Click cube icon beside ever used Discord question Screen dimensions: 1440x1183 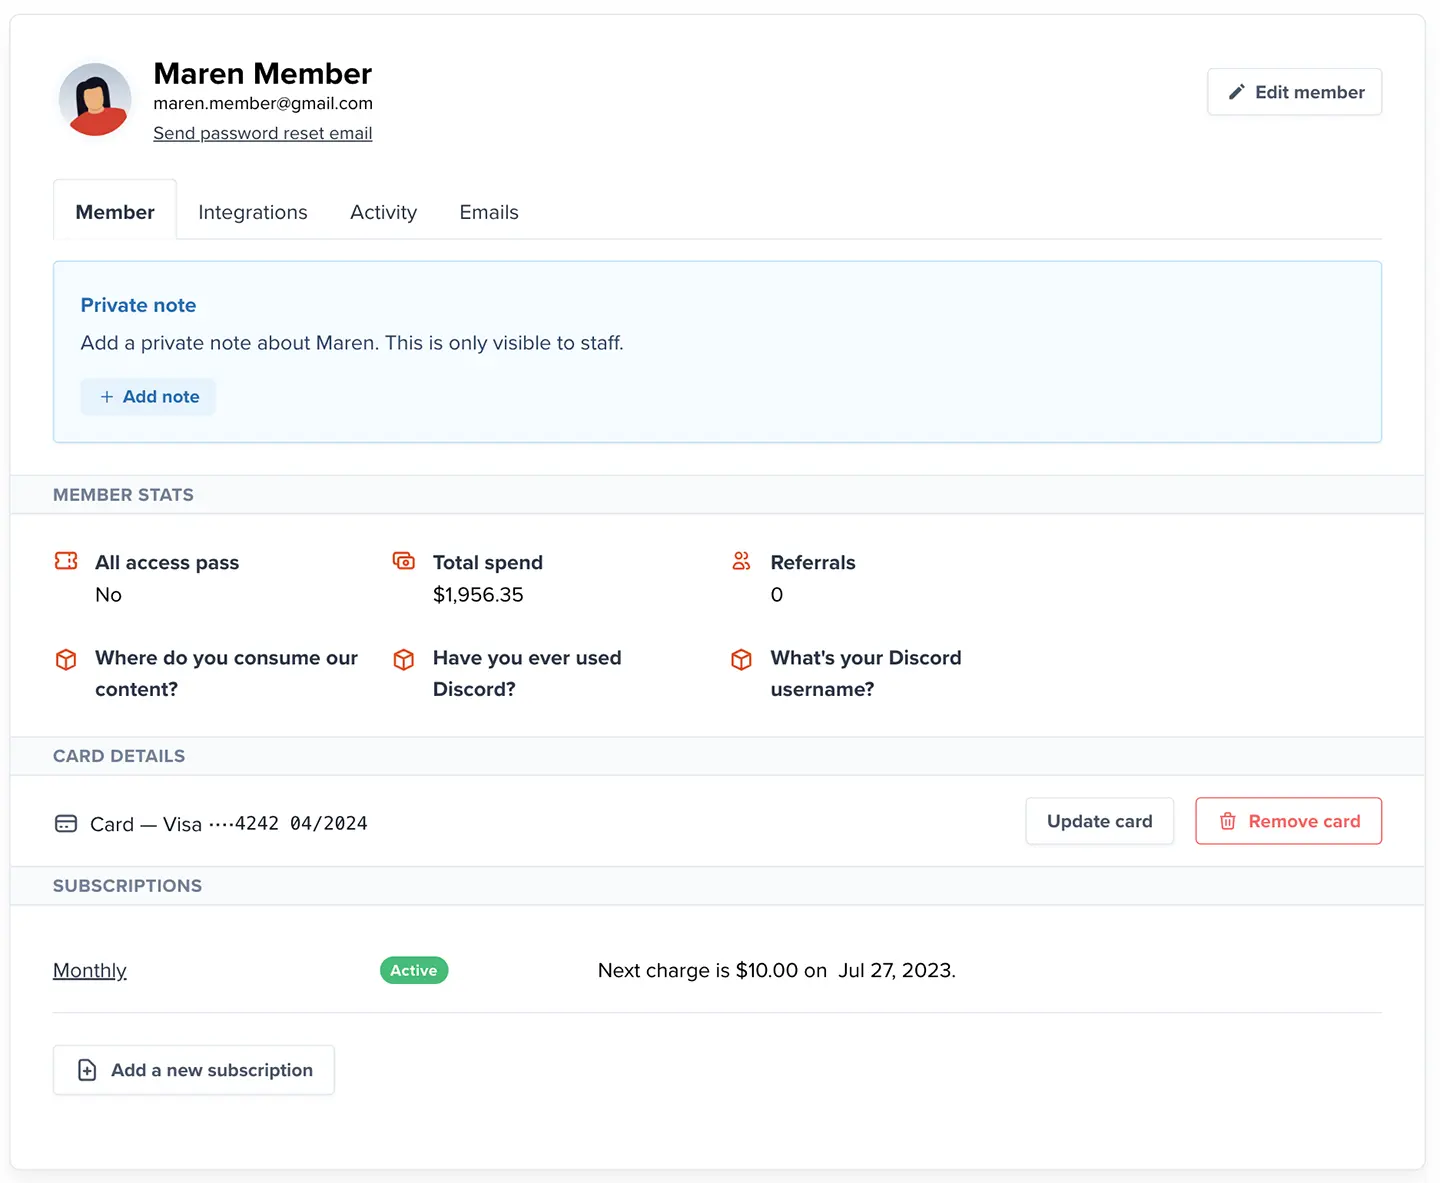pos(404,659)
